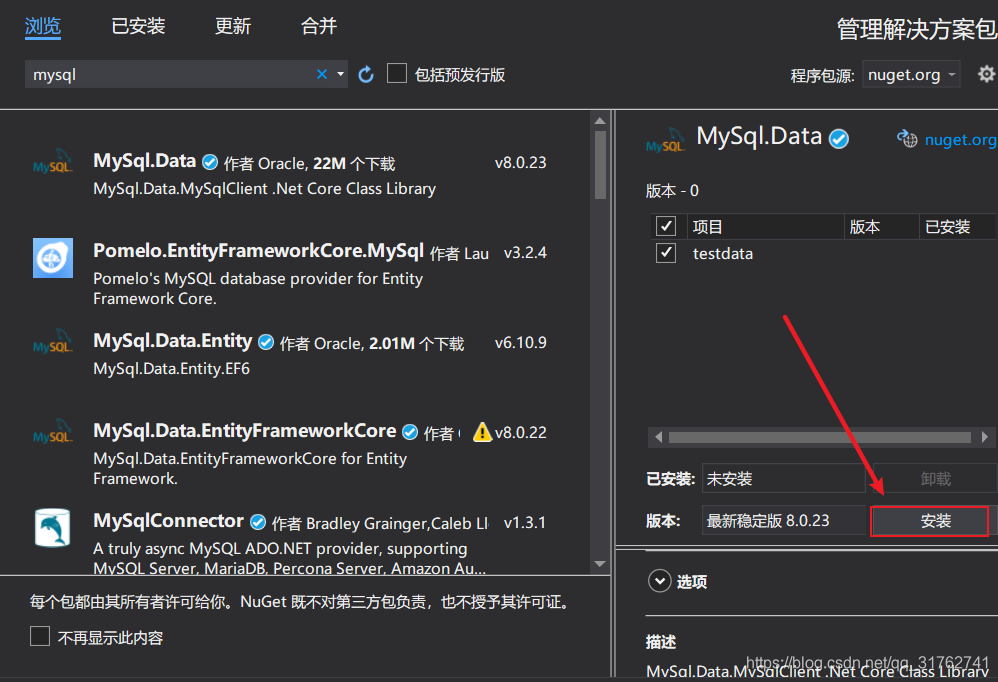Click verified badge next to MySqlConnector
The height and width of the screenshot is (682, 998).
(258, 522)
